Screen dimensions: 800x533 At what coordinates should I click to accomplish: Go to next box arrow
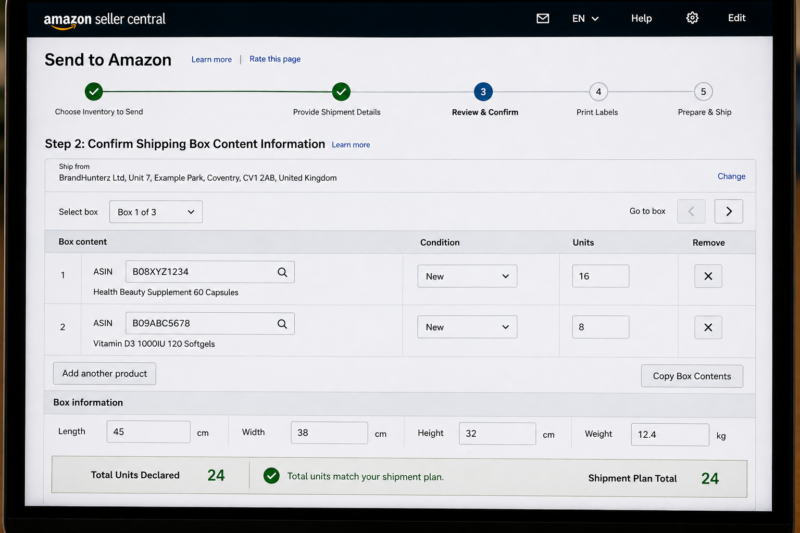pyautogui.click(x=728, y=211)
